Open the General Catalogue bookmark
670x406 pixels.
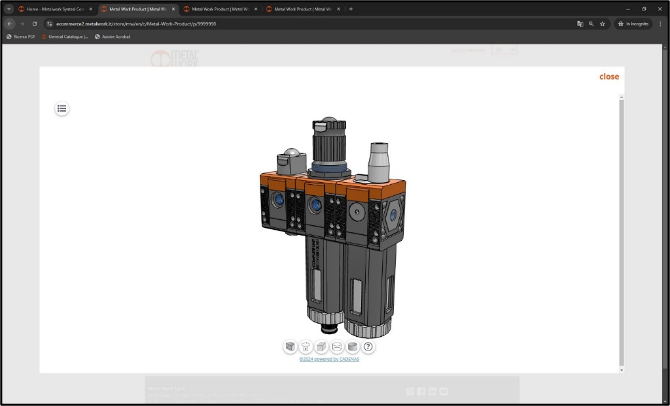[x=66, y=36]
